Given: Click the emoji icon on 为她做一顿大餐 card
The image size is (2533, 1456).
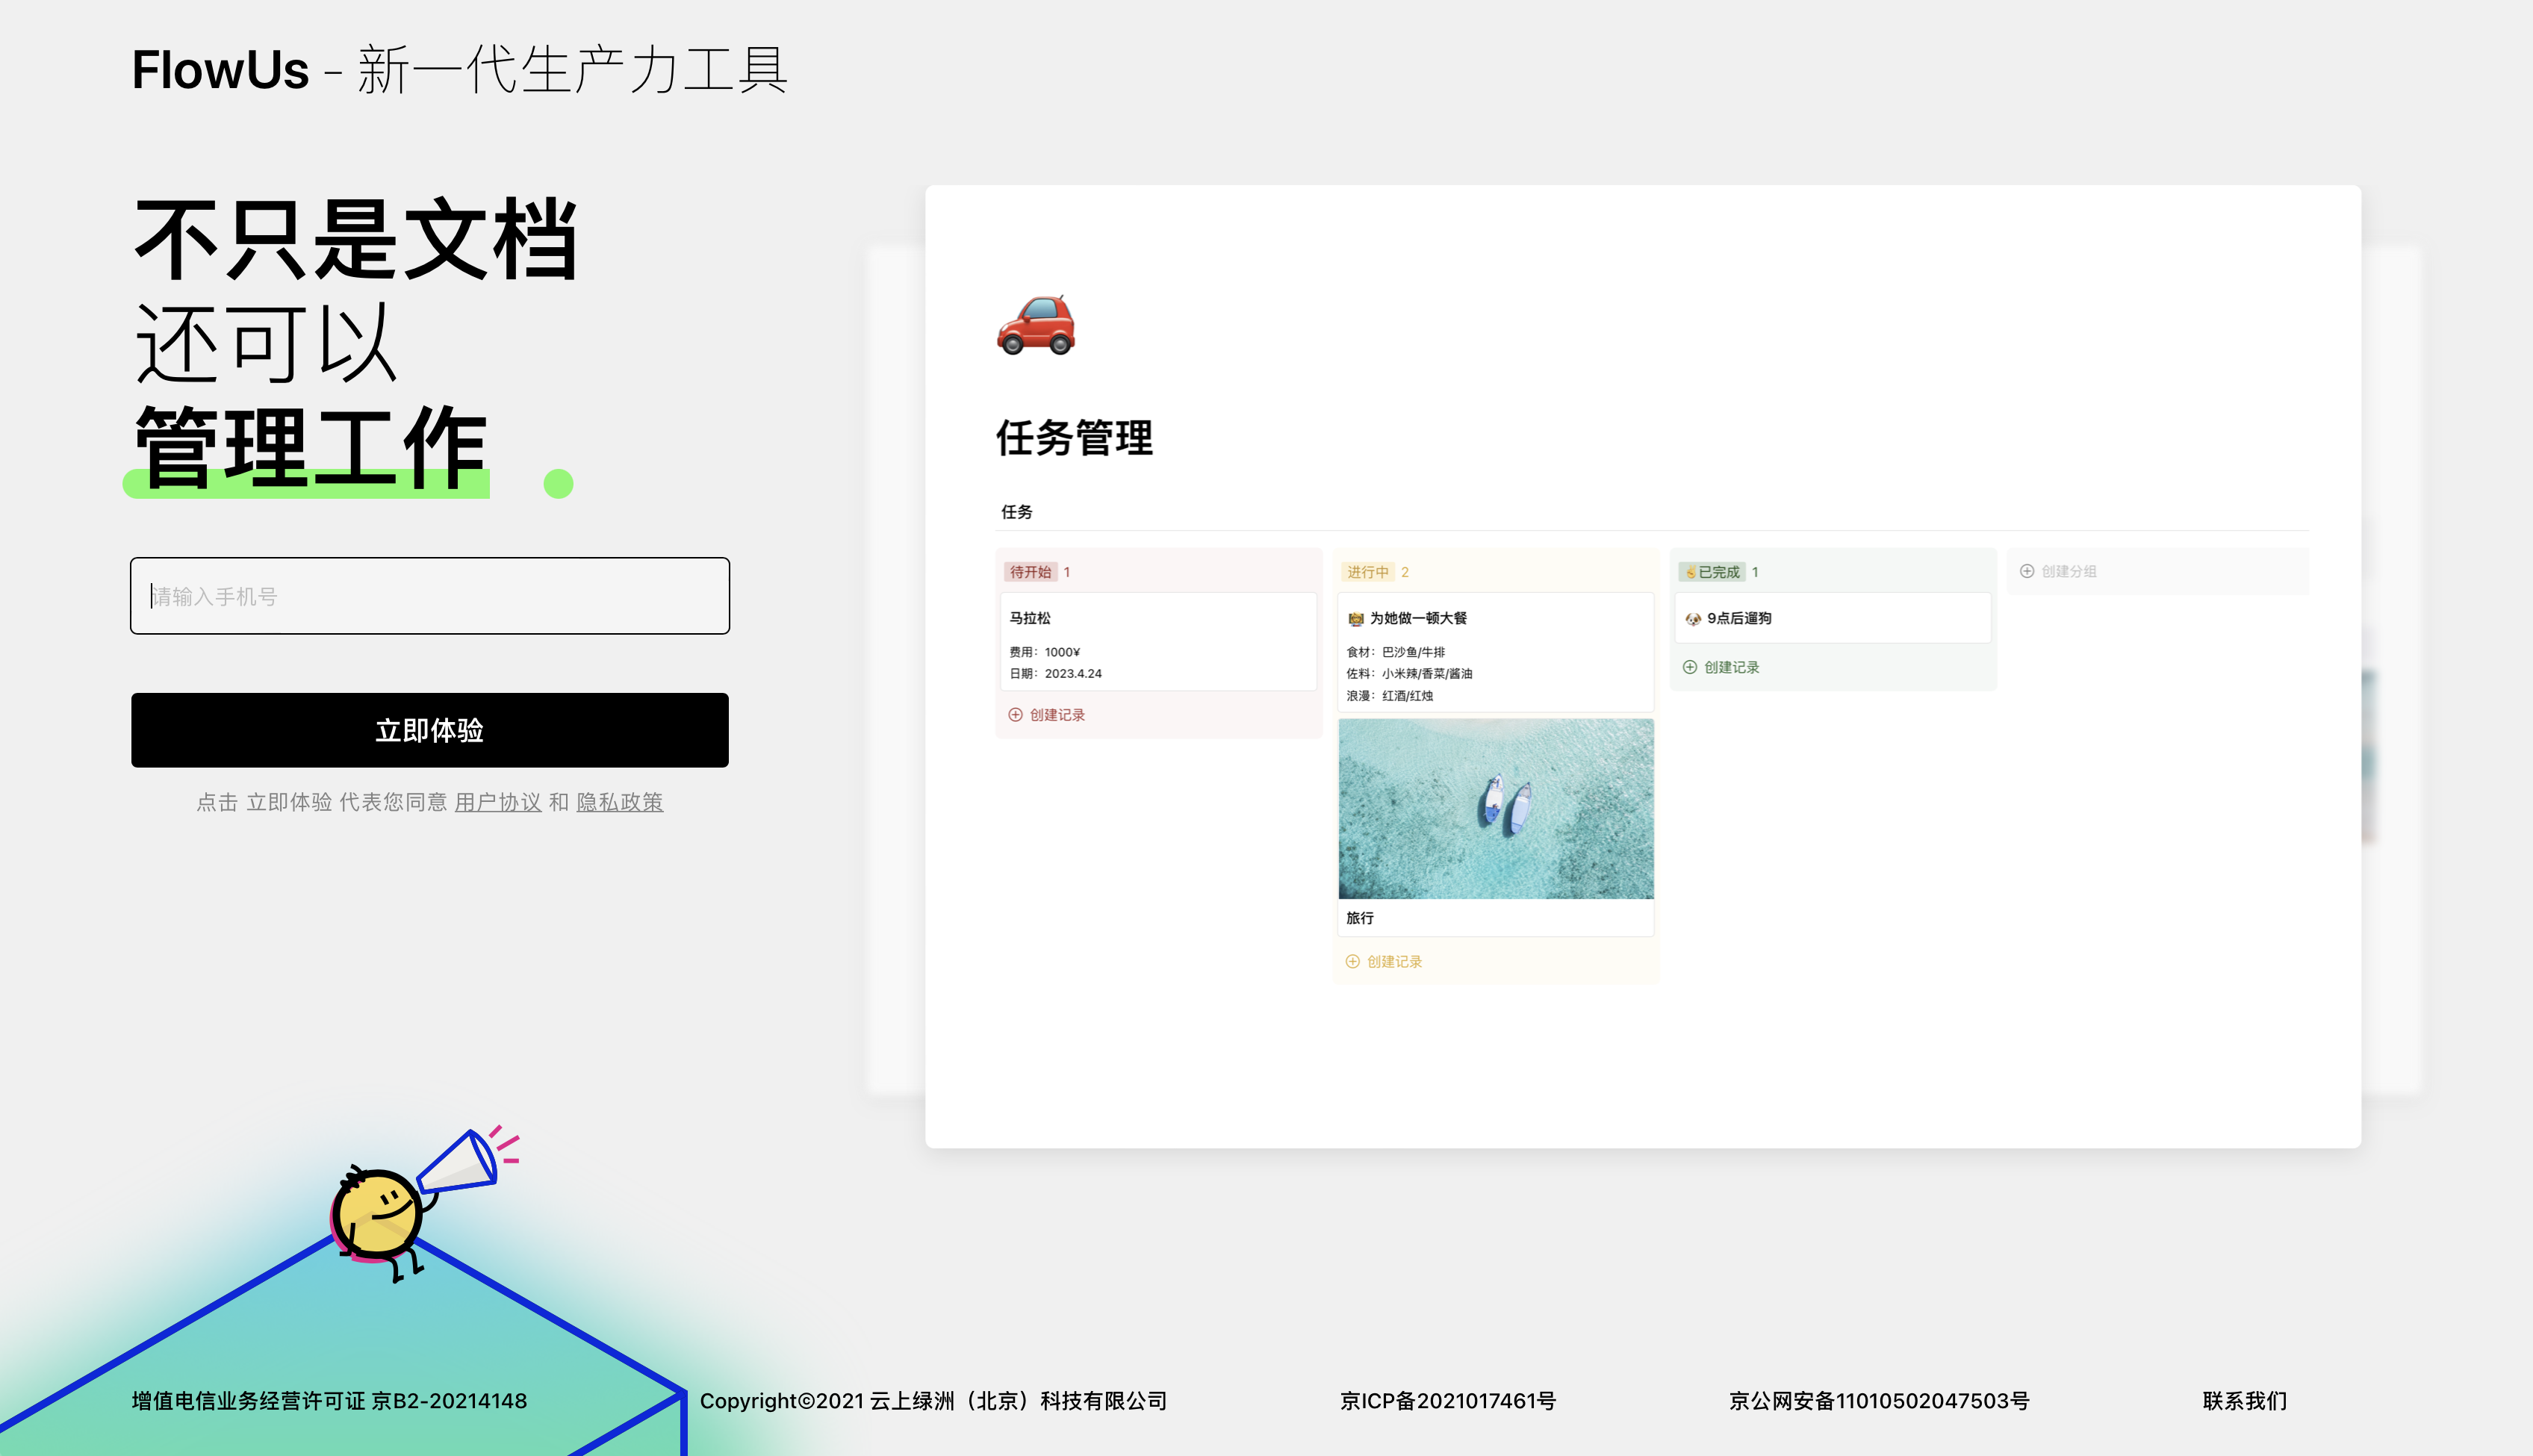Looking at the screenshot, I should point(1356,619).
